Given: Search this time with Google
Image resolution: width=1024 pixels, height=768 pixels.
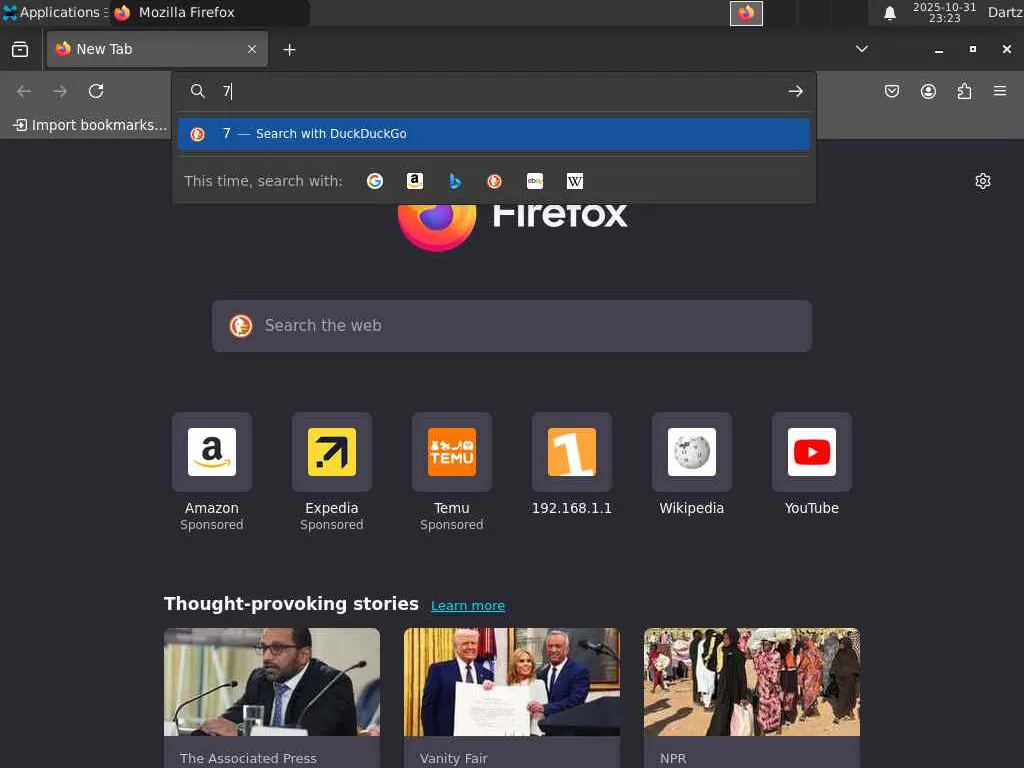Looking at the screenshot, I should pyautogui.click(x=375, y=181).
